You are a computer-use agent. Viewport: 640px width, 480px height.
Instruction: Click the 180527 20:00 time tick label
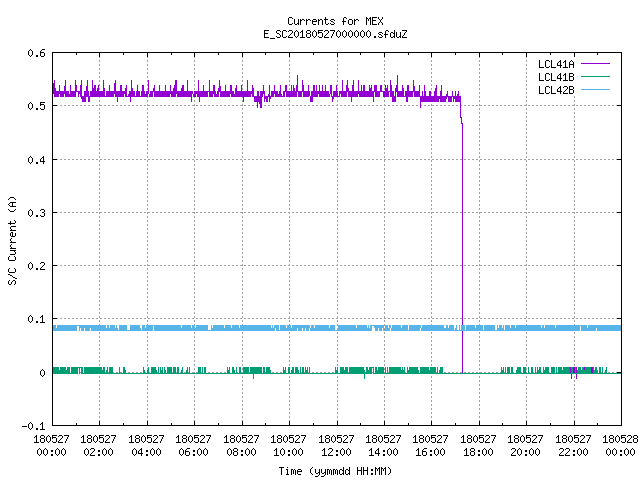(x=525, y=446)
